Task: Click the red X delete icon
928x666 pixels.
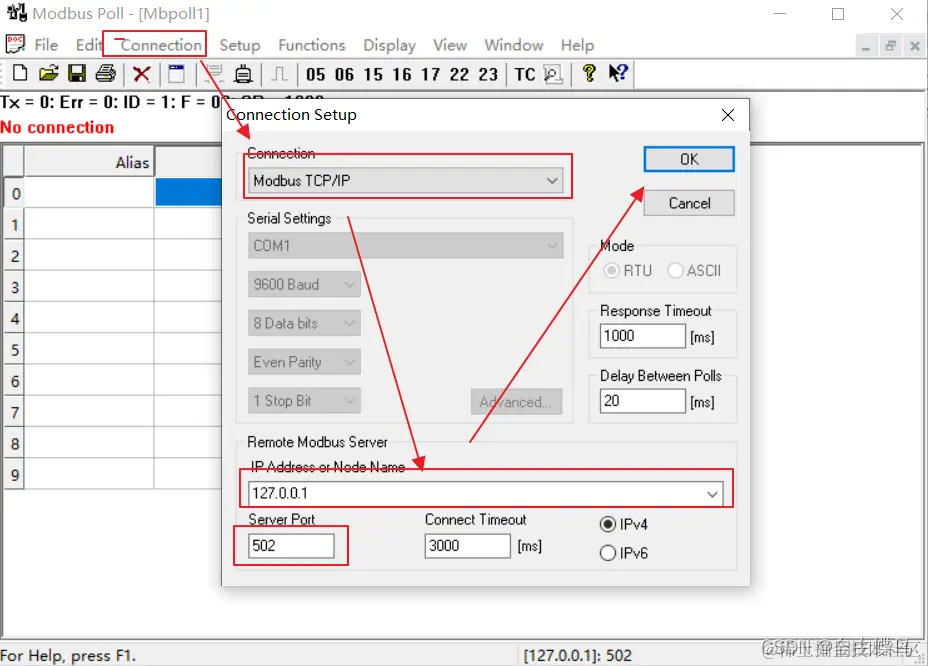Action: click(x=141, y=74)
